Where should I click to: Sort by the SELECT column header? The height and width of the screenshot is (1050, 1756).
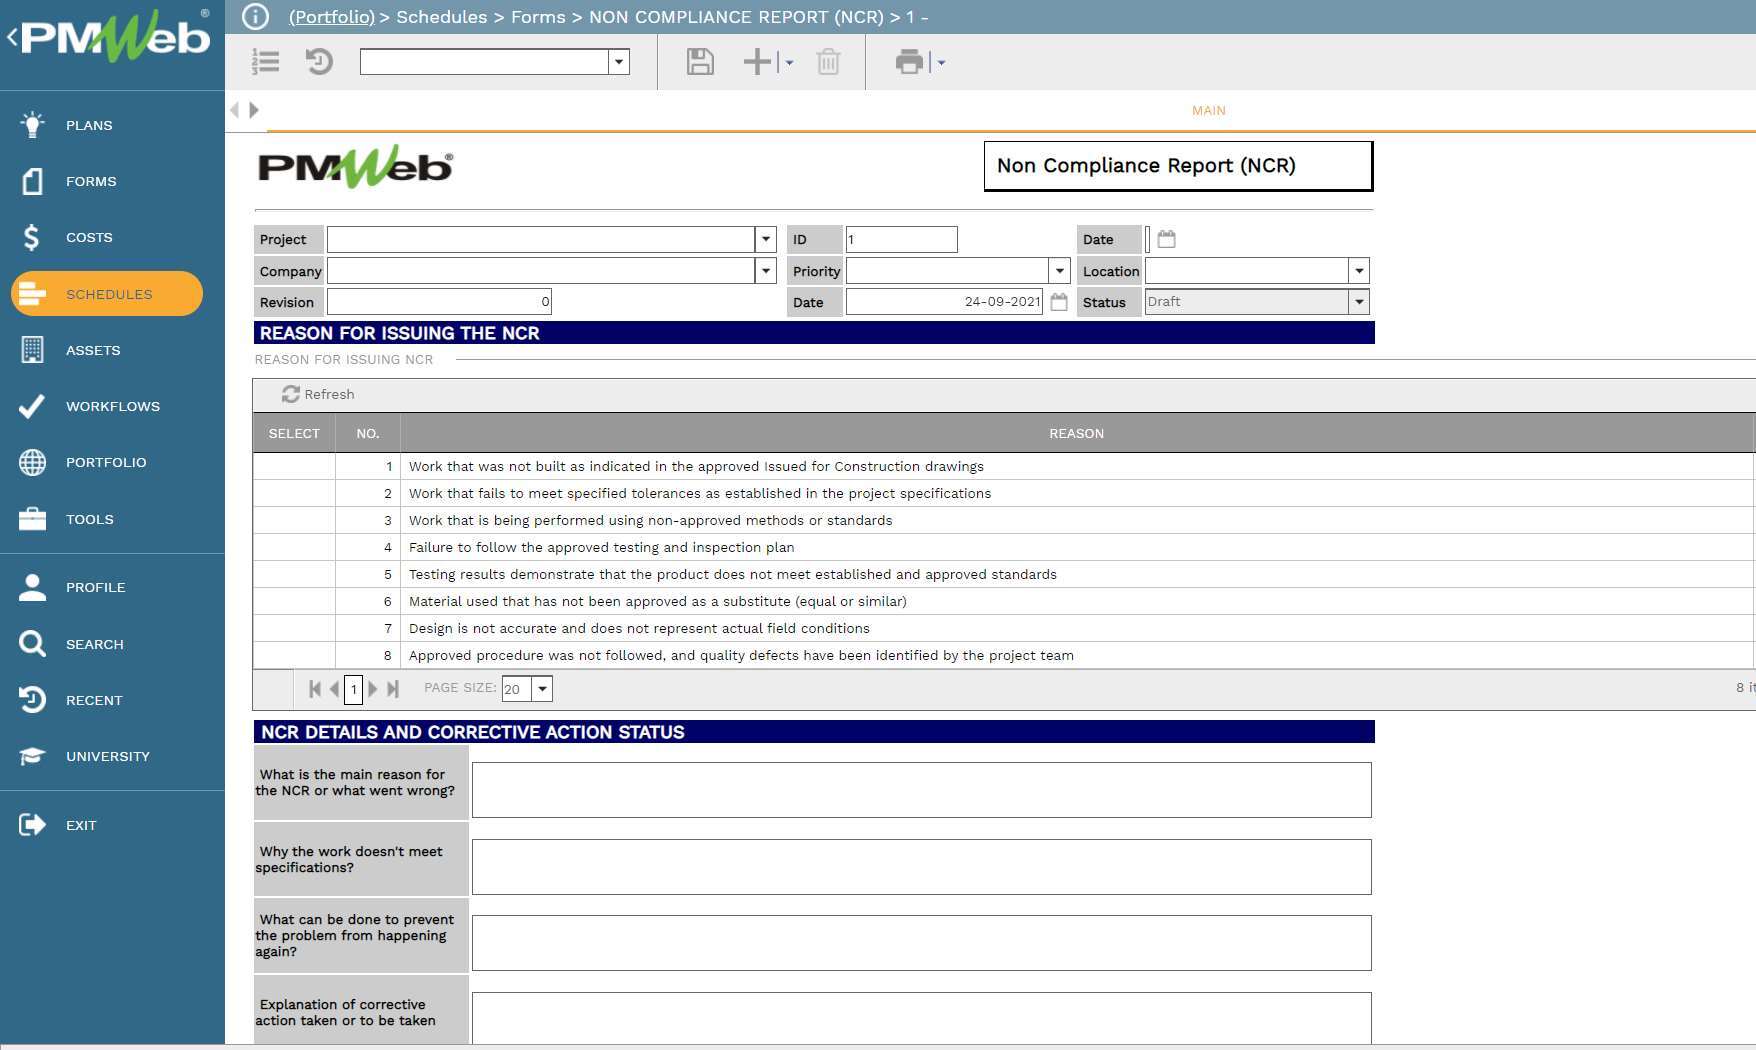[294, 433]
